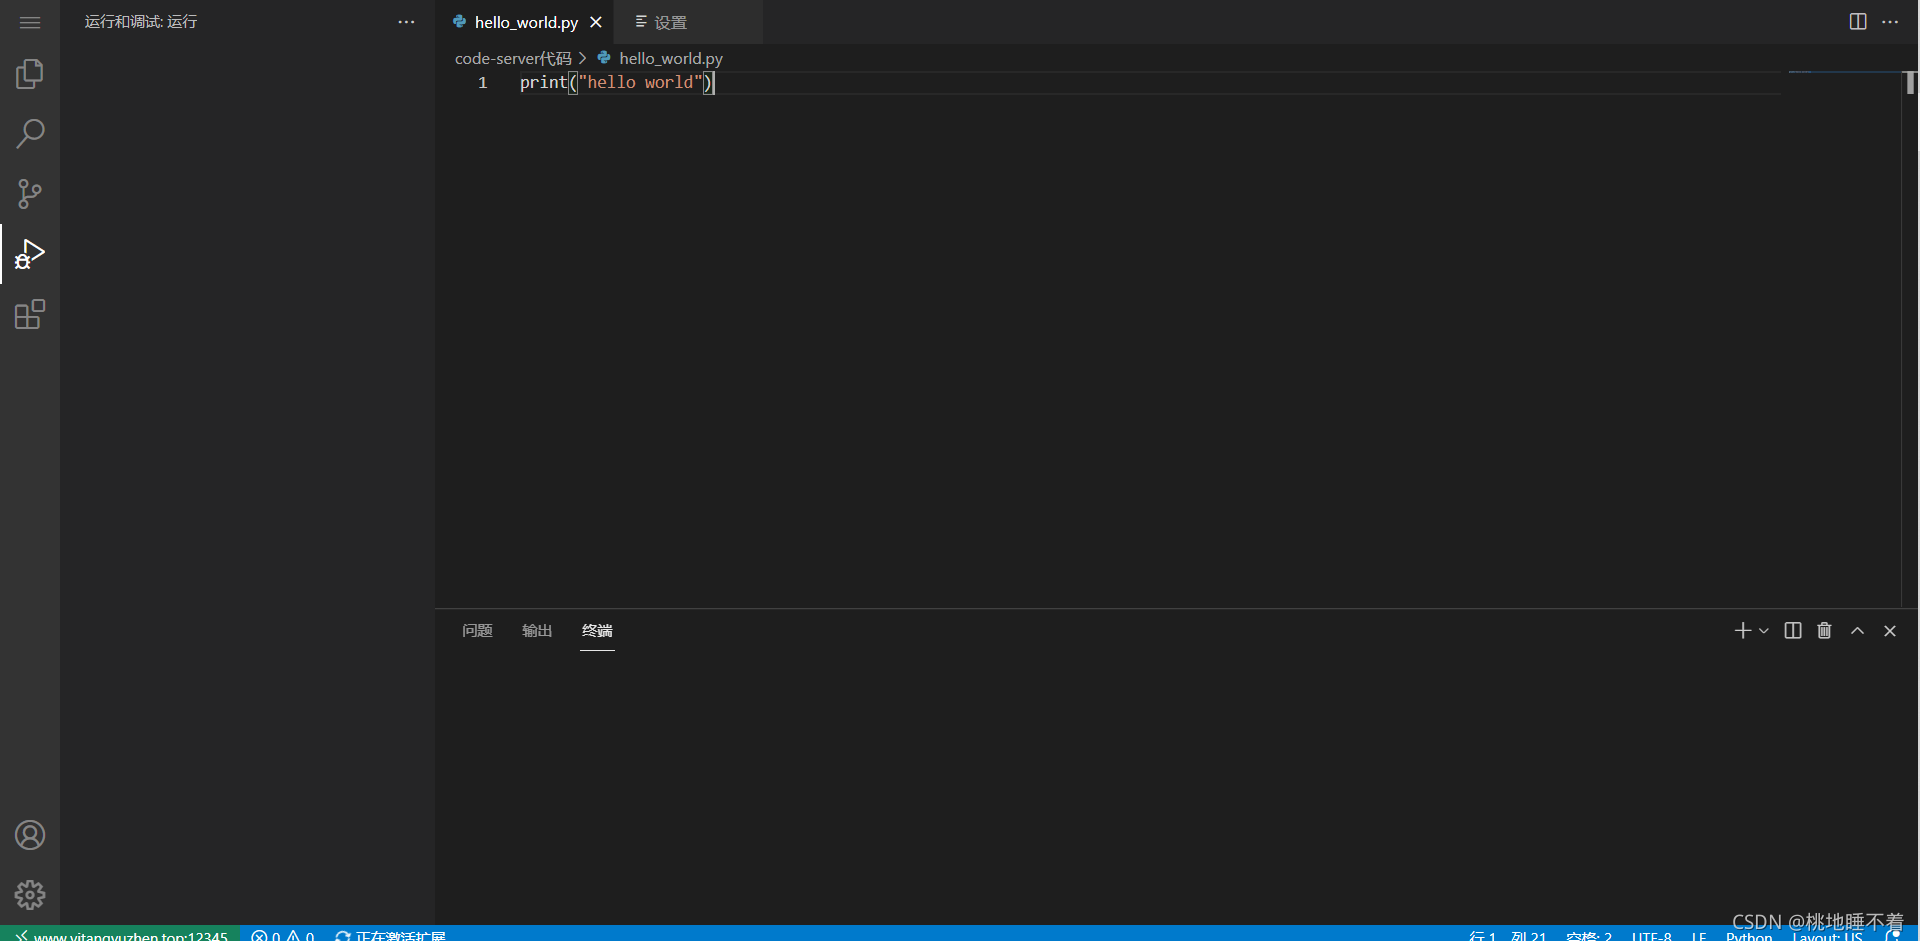Close the hello_world.py tab
Screen dimensions: 1920x941
click(596, 22)
